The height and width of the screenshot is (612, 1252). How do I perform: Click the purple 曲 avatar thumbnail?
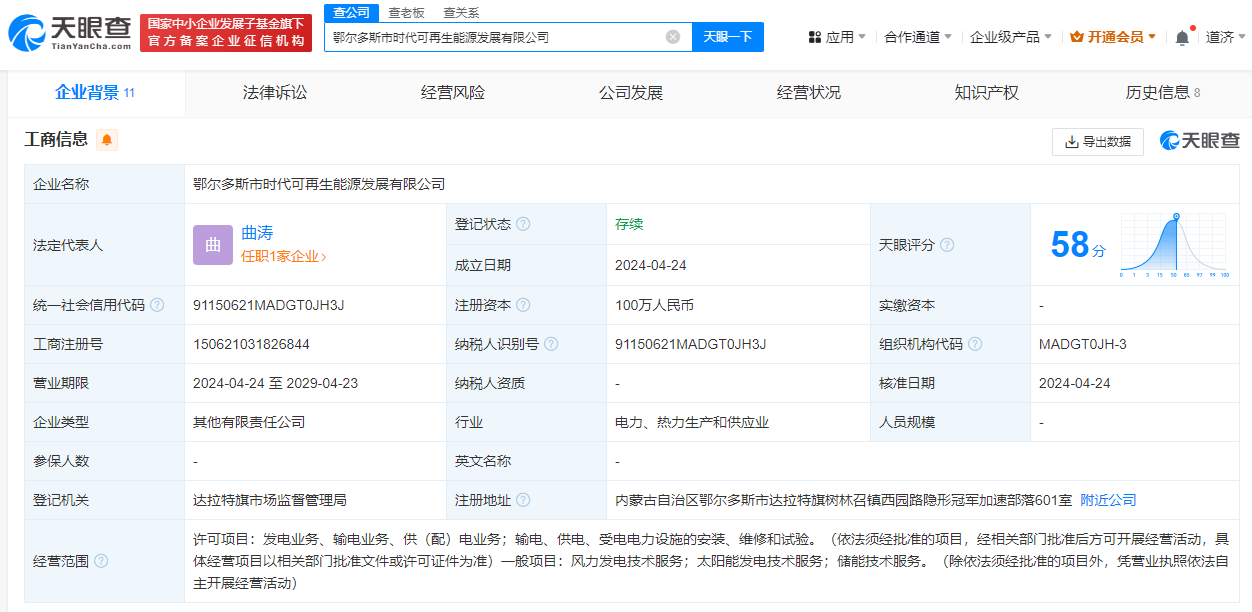click(x=212, y=245)
